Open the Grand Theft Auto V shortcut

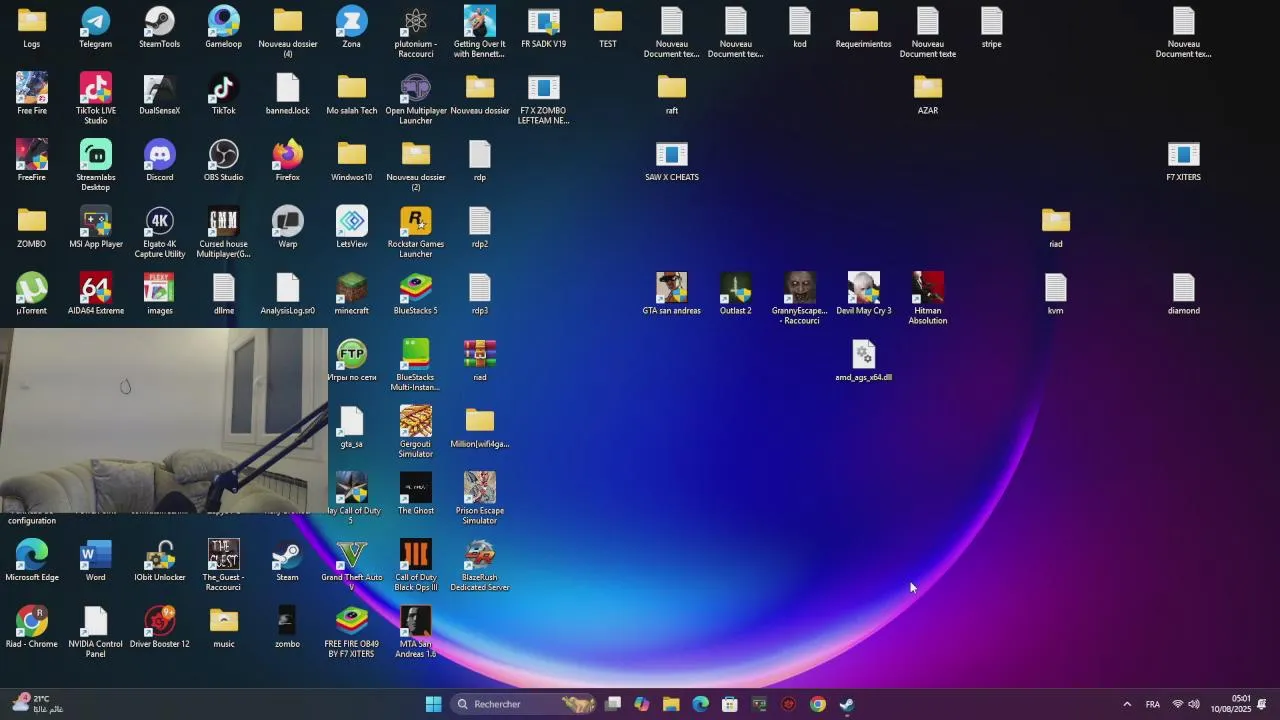pyautogui.click(x=352, y=566)
